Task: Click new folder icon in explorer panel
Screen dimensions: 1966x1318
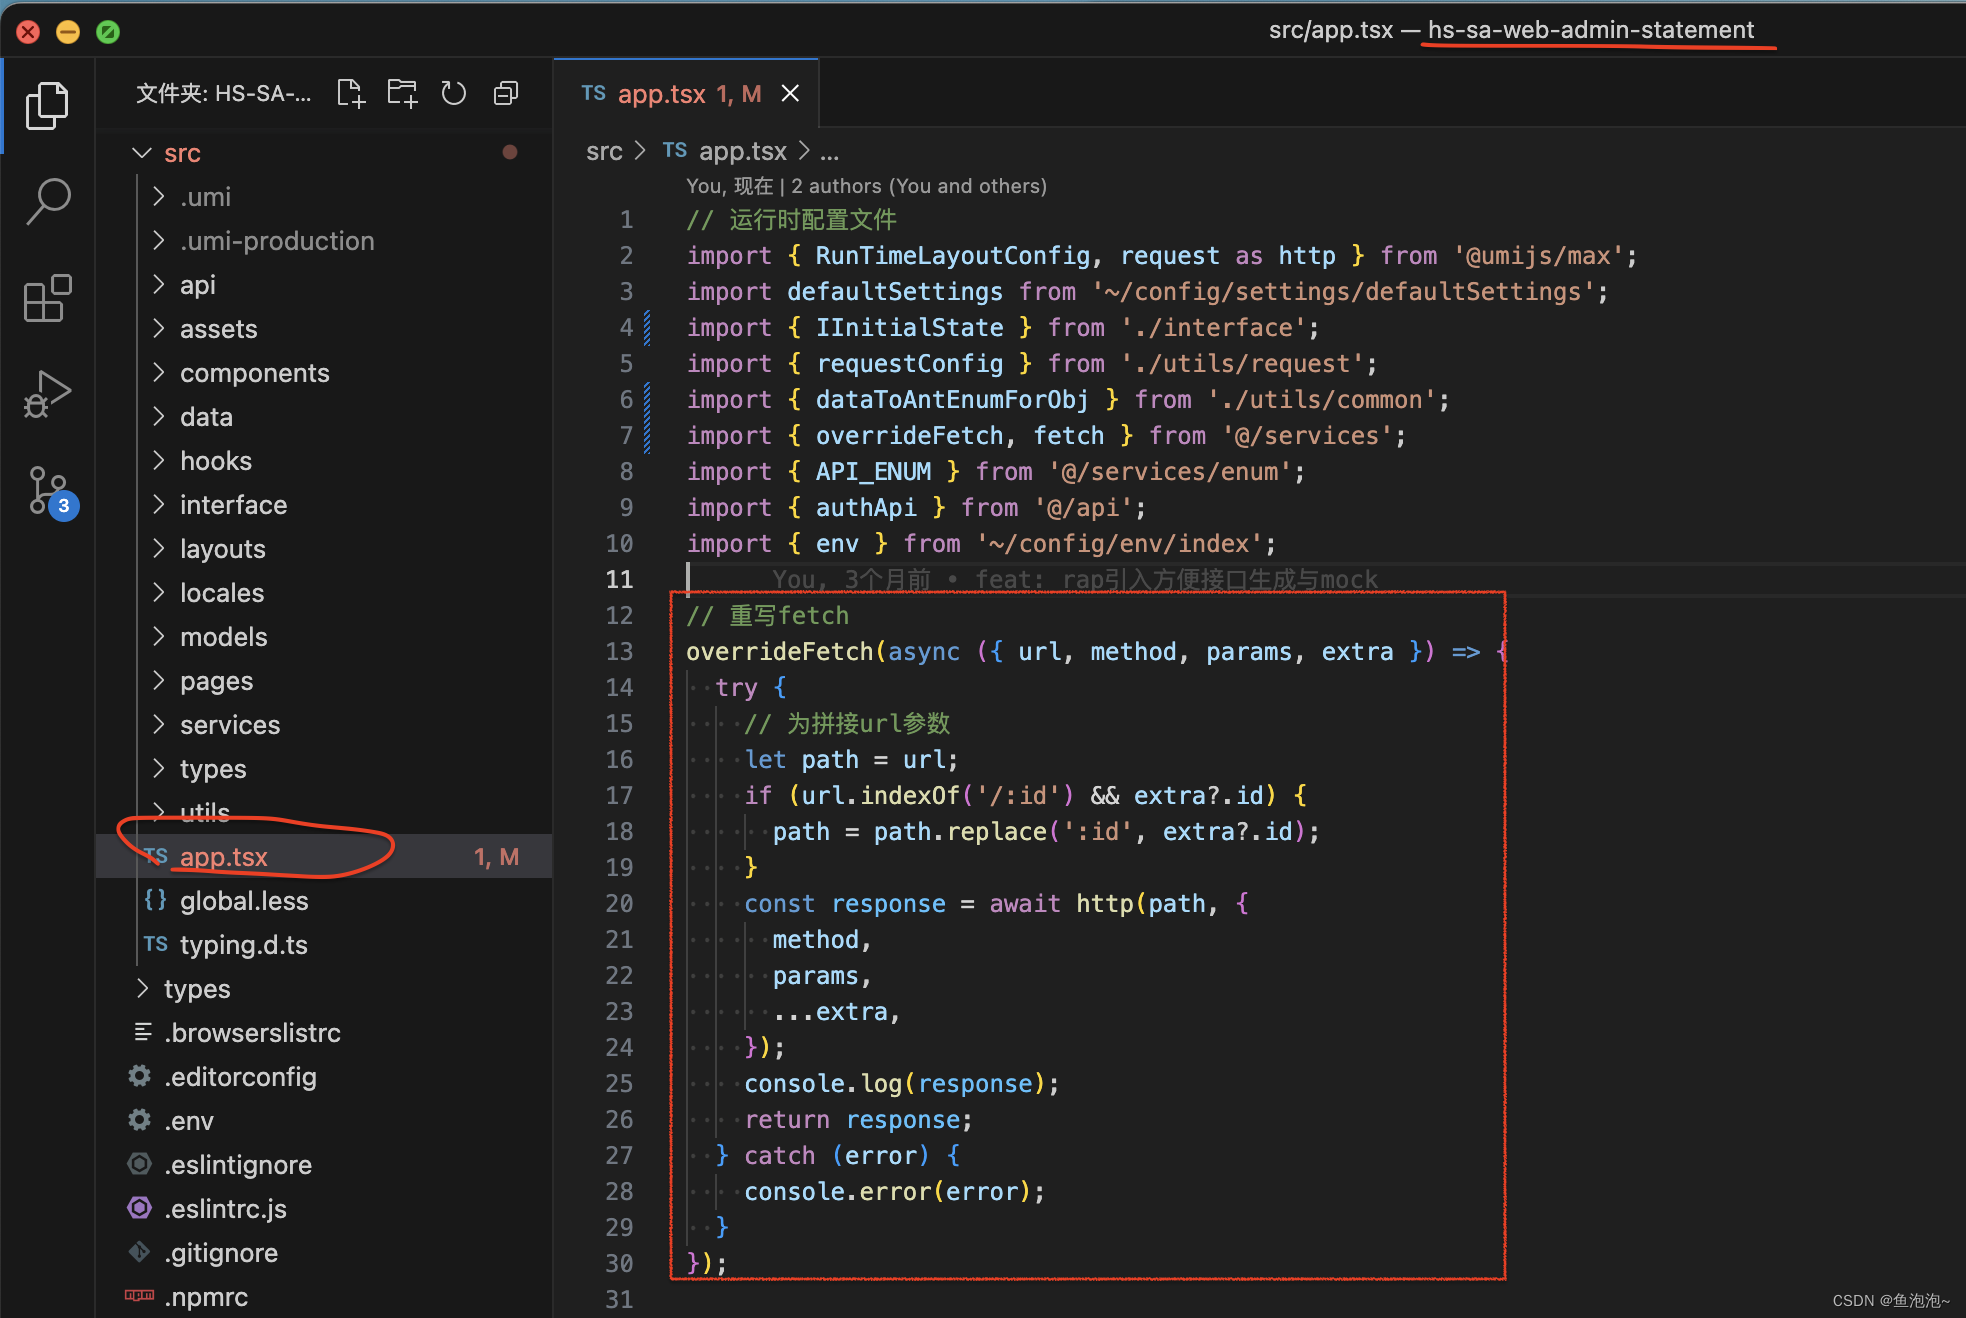Action: [x=407, y=93]
